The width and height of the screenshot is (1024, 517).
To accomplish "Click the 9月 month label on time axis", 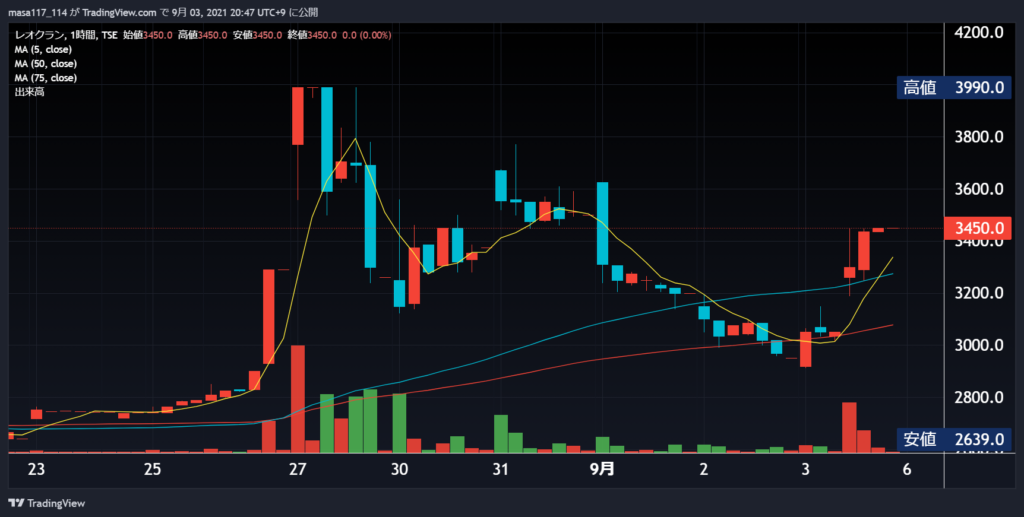I will 602,469.
